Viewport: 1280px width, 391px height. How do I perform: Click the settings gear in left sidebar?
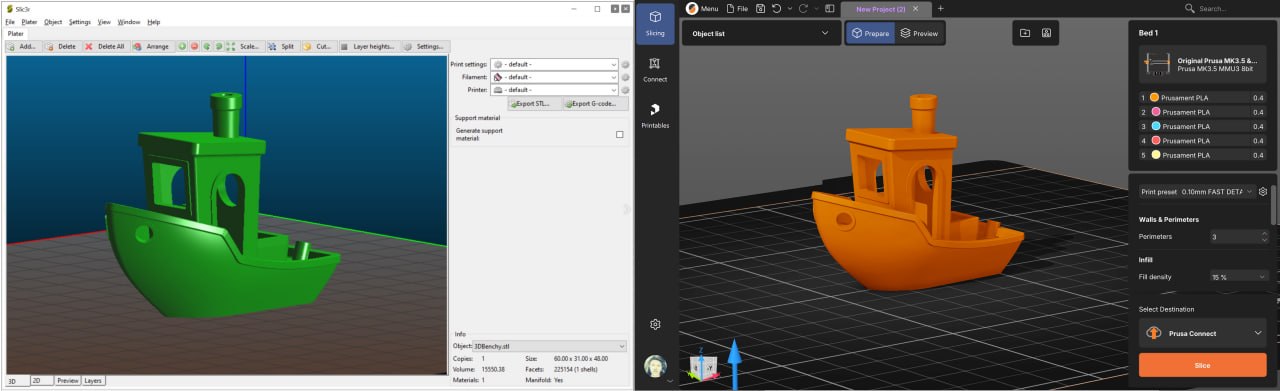[x=655, y=324]
